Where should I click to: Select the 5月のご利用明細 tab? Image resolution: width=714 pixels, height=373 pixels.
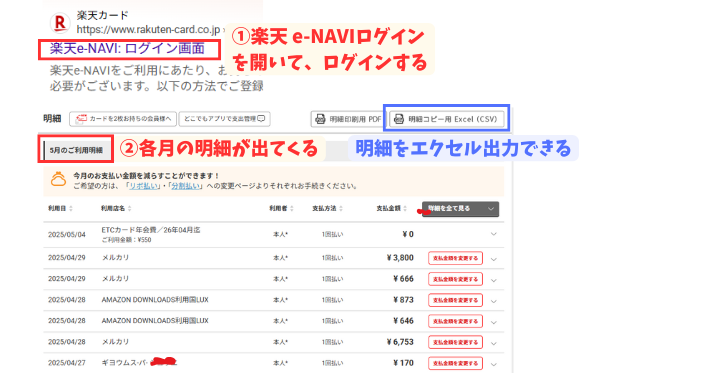[76, 150]
